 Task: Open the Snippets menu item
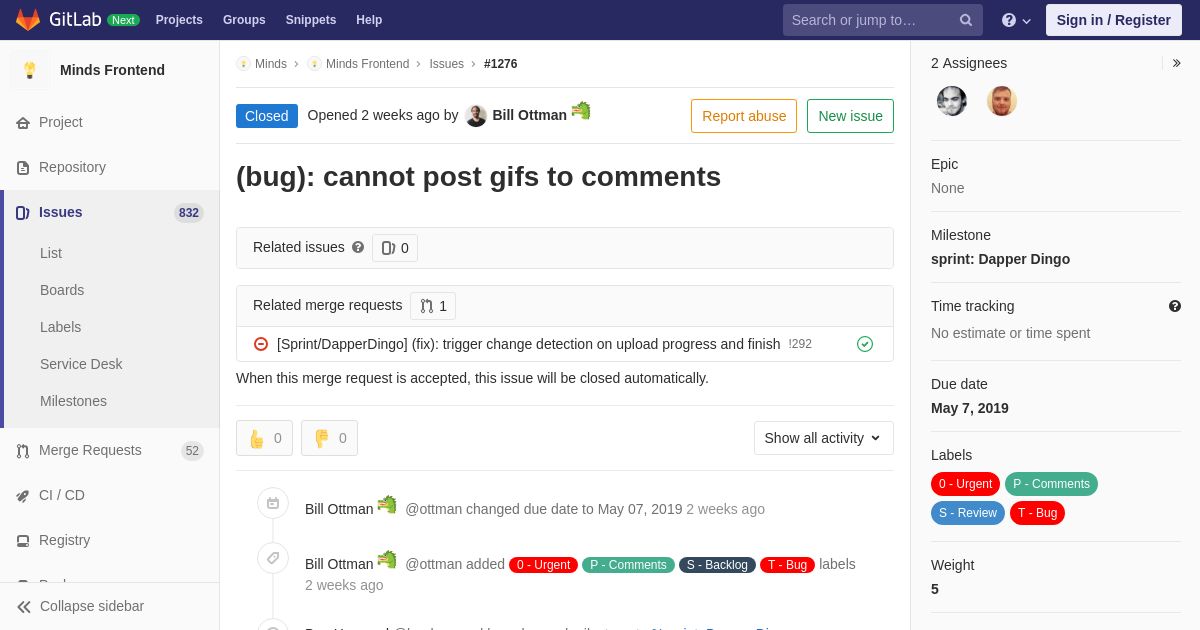click(311, 20)
